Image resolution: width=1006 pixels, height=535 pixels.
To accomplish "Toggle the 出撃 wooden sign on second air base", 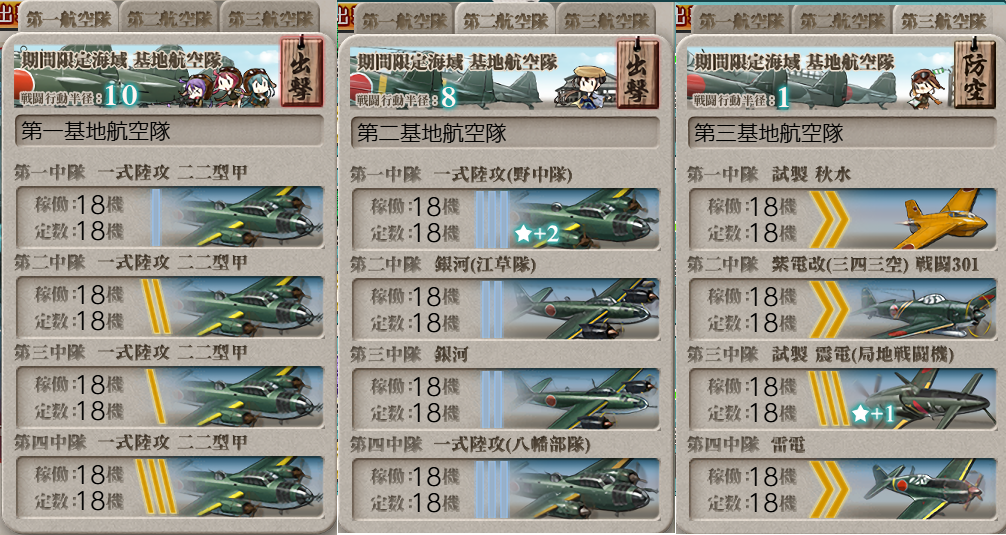I will point(638,74).
